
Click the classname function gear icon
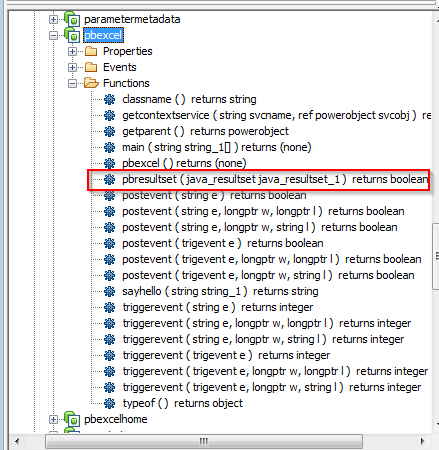tap(109, 99)
